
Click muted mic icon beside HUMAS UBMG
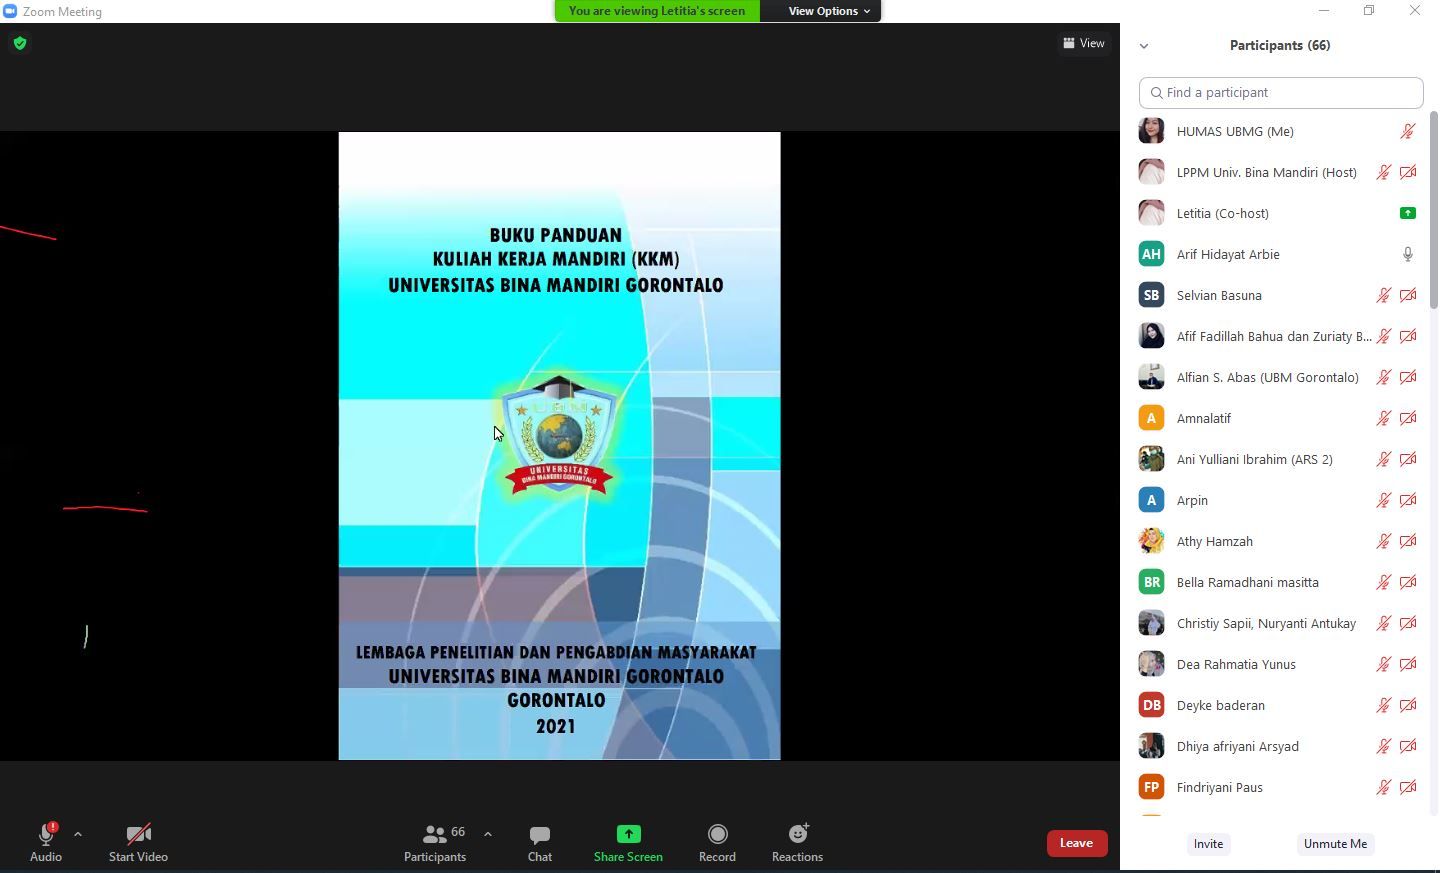1407,131
